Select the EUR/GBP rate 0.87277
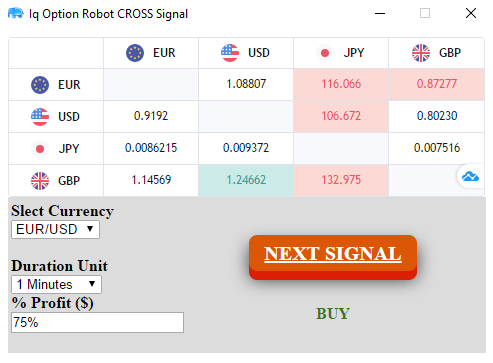The width and height of the screenshot is (493, 363). click(x=437, y=84)
